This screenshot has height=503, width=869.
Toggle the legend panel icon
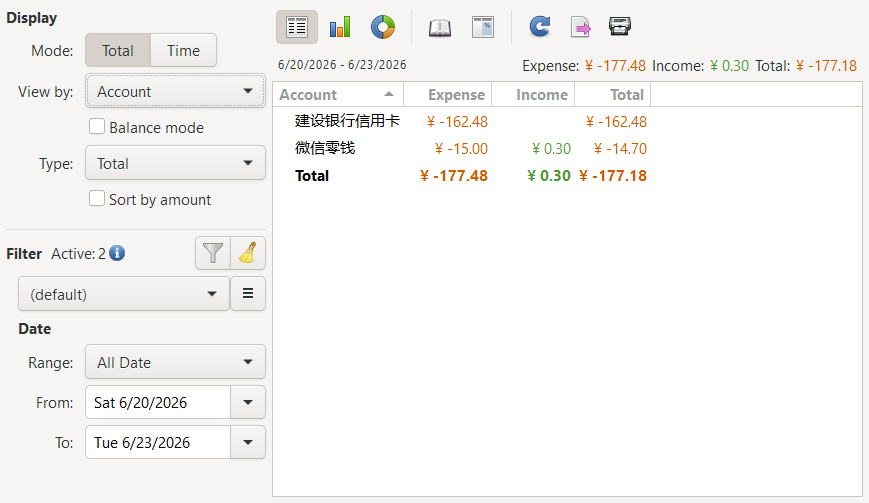pyautogui.click(x=483, y=27)
